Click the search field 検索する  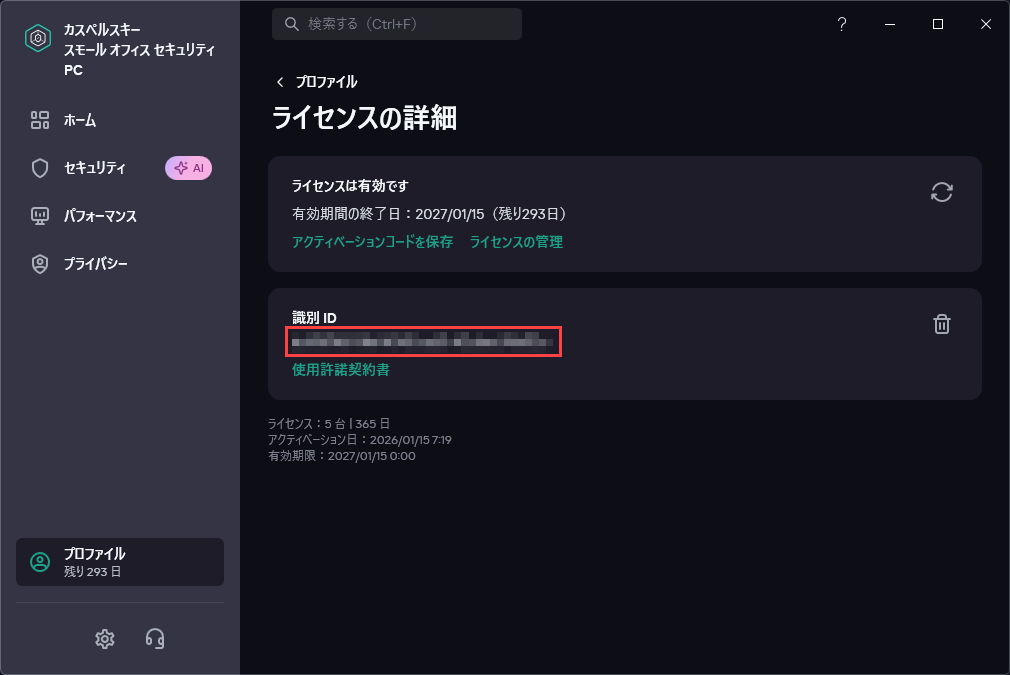point(397,24)
